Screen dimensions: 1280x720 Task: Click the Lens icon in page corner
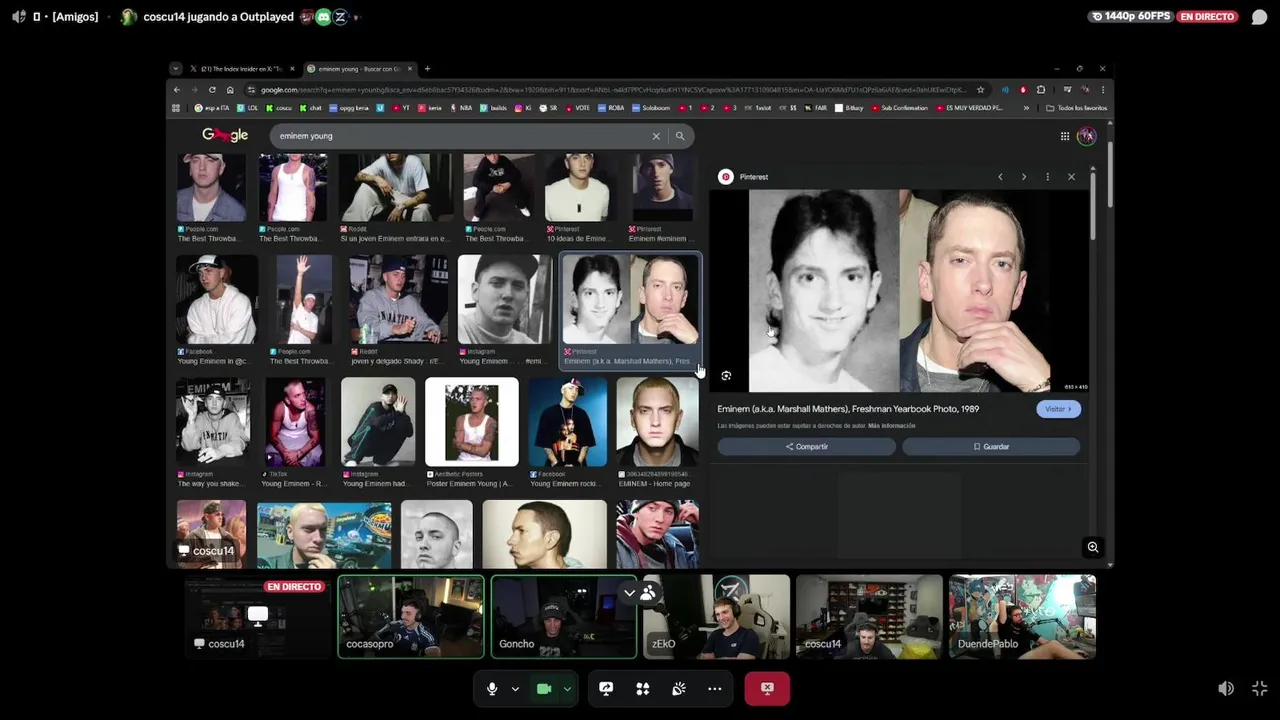click(x=1093, y=547)
